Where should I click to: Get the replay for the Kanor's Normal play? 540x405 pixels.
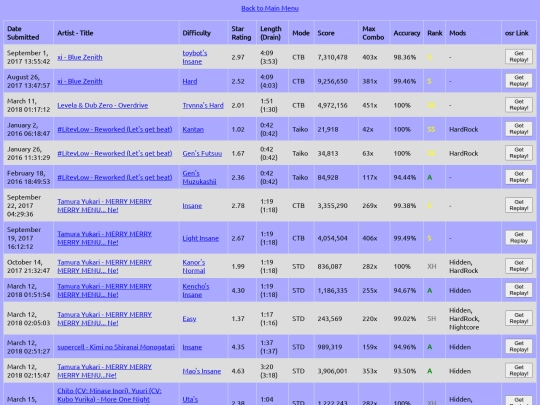coord(519,266)
